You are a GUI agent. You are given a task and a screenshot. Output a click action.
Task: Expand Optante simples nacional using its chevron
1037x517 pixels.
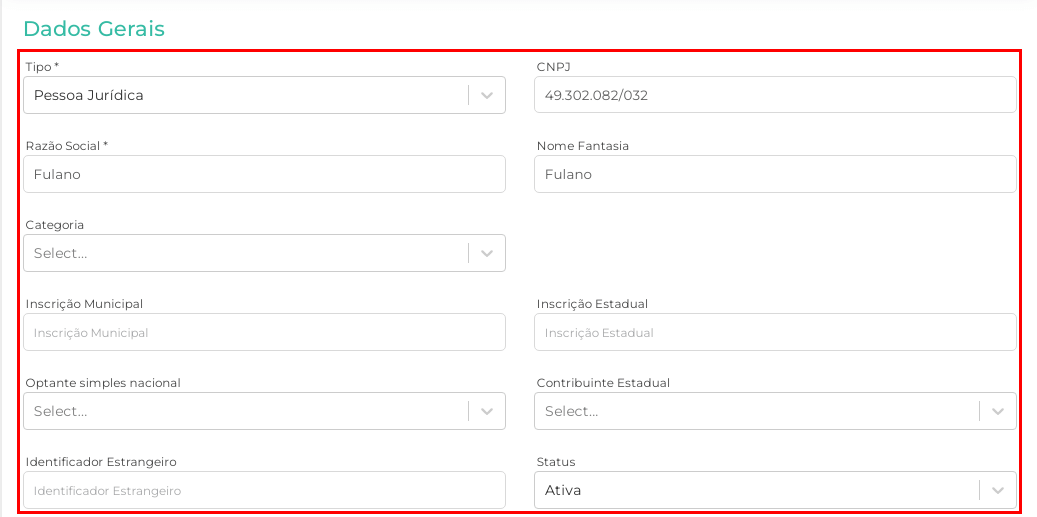pos(487,411)
